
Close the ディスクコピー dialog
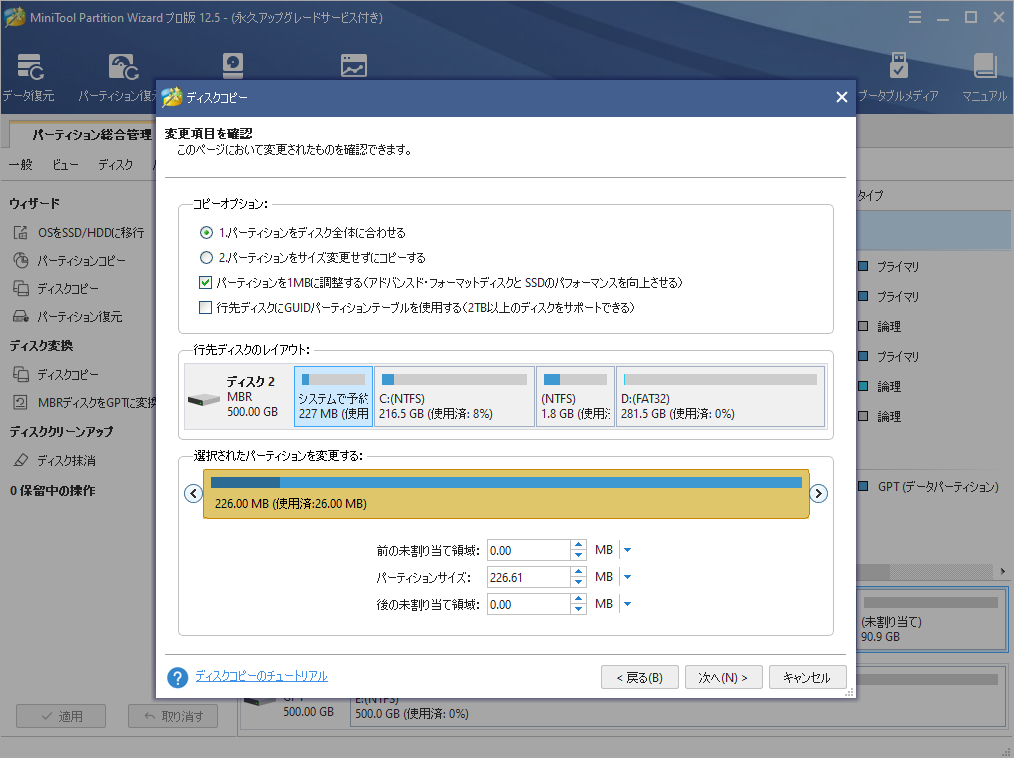[841, 97]
